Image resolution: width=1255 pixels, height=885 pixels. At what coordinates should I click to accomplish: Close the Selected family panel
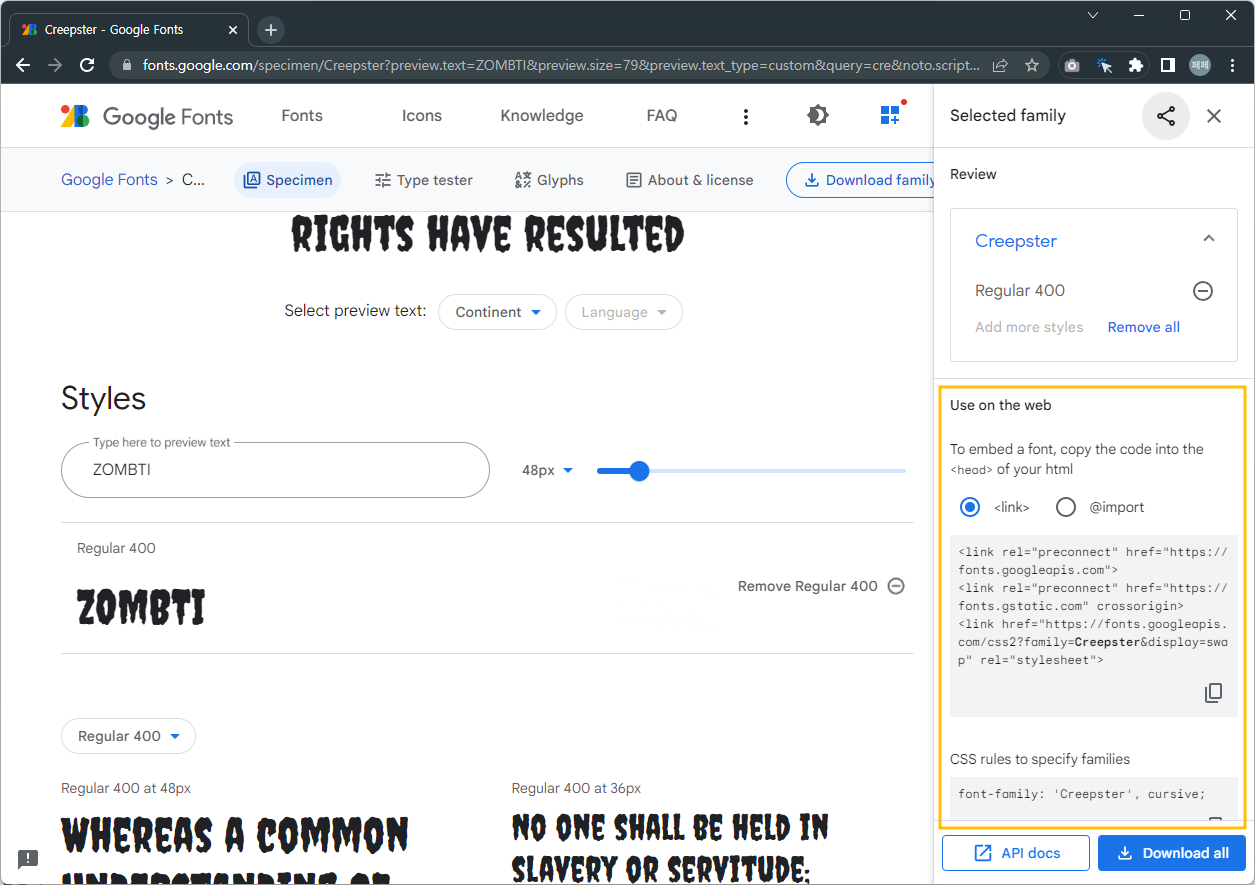click(x=1214, y=116)
